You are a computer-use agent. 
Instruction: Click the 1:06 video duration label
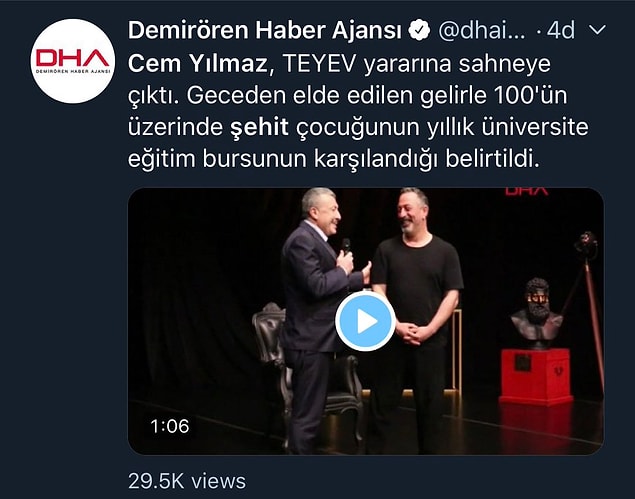170,426
